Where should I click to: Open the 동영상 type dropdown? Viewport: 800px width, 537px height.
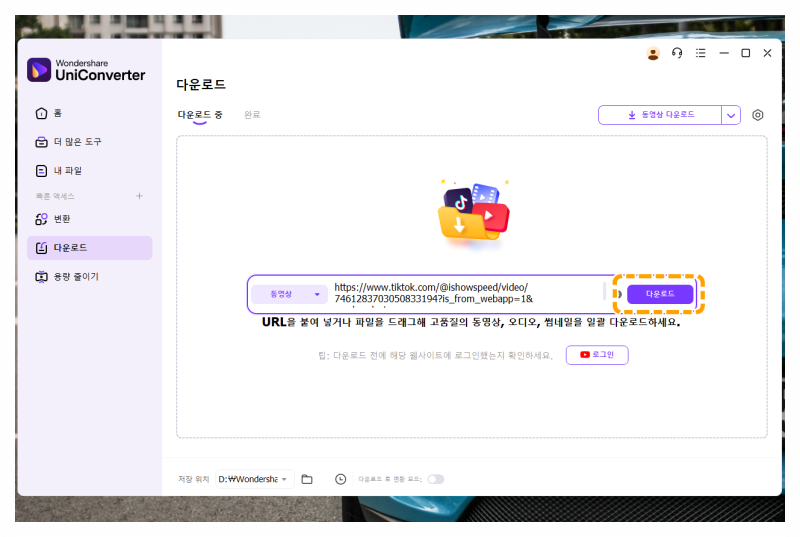click(x=289, y=294)
